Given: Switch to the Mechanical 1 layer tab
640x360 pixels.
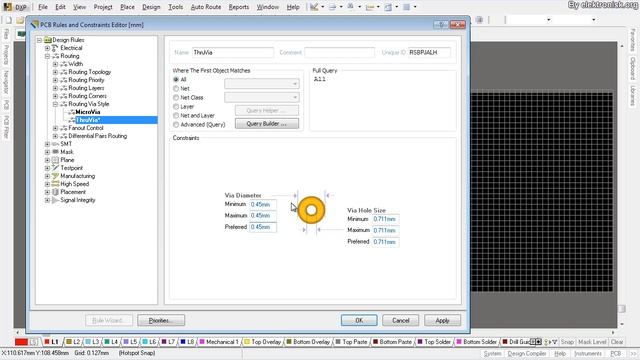Looking at the screenshot, I should [x=219, y=342].
